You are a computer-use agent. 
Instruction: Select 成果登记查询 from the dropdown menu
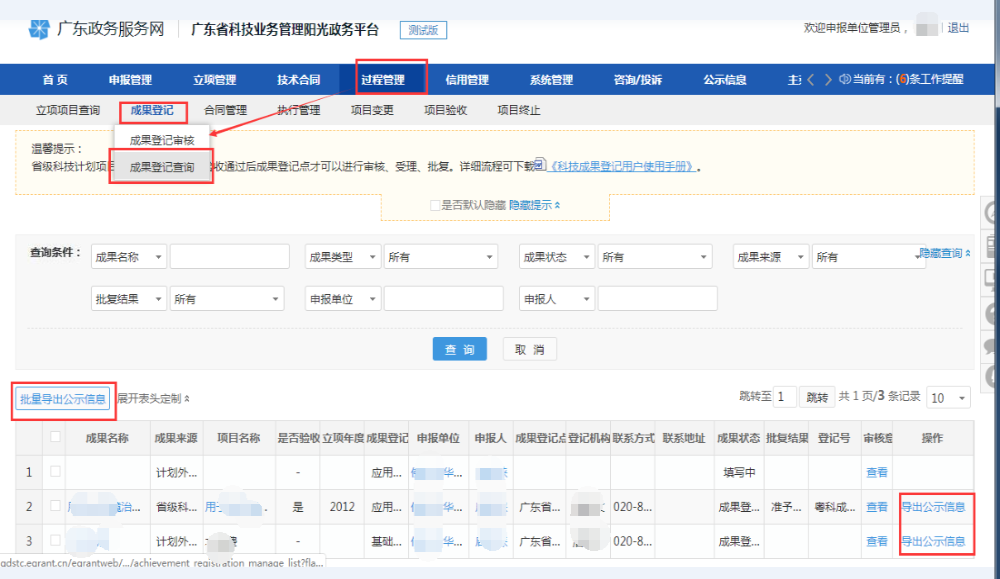pos(162,168)
